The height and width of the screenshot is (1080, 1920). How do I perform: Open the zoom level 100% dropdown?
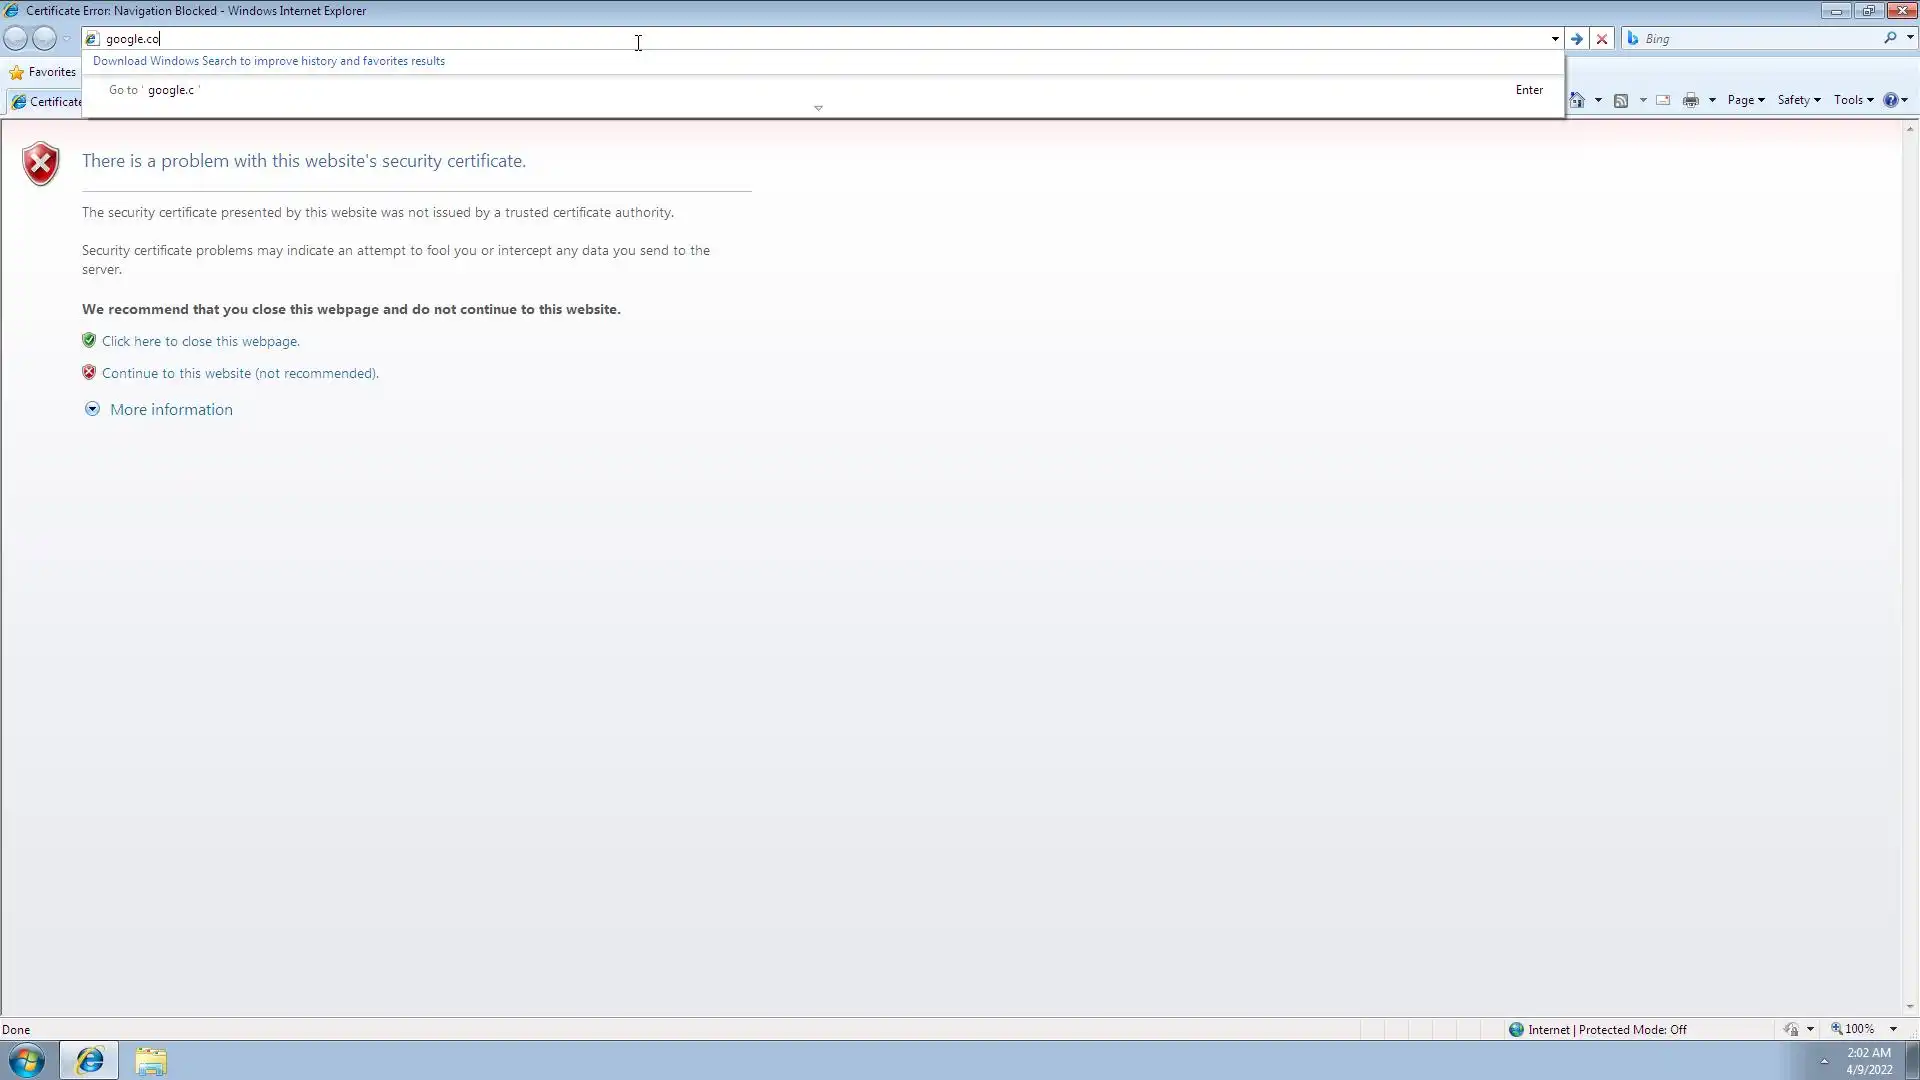pyautogui.click(x=1893, y=1029)
